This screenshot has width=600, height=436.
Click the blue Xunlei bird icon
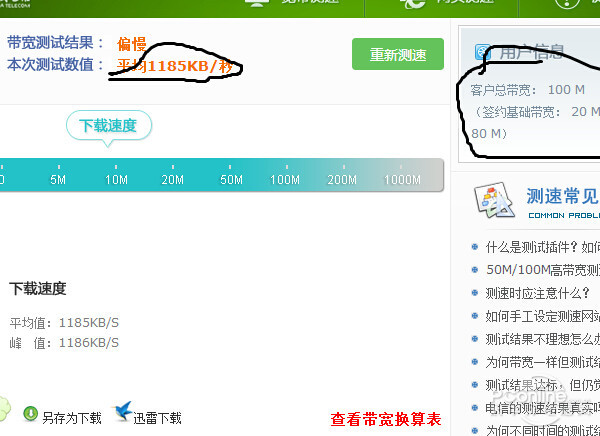(x=123, y=411)
